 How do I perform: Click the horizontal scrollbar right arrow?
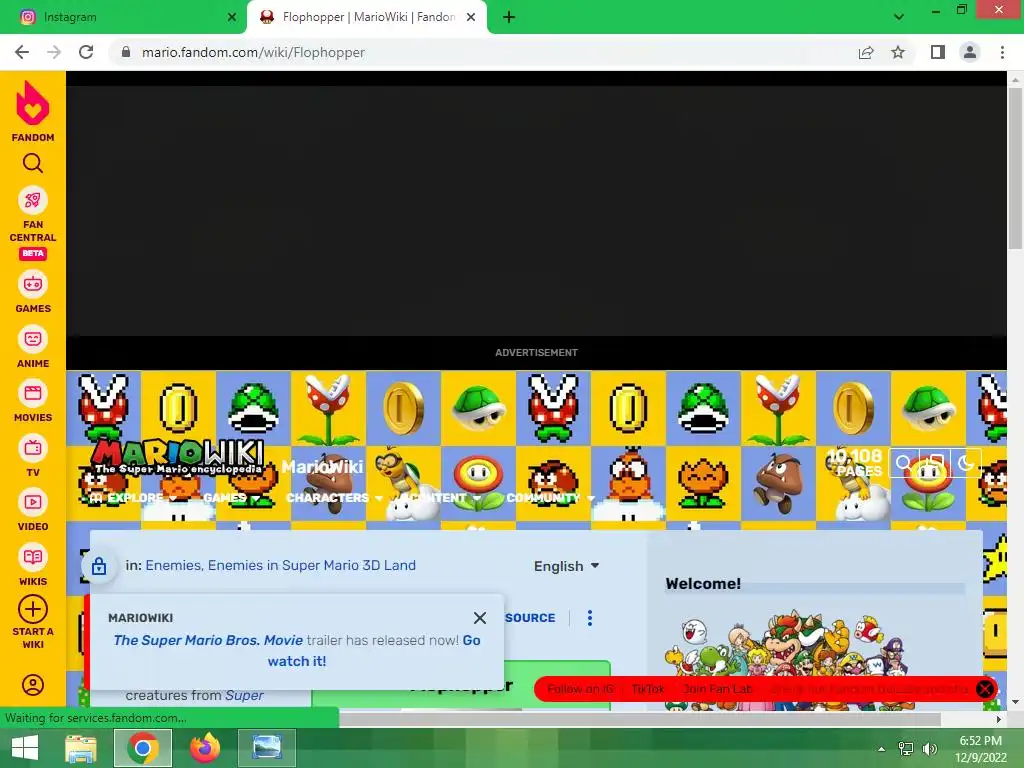tap(999, 720)
